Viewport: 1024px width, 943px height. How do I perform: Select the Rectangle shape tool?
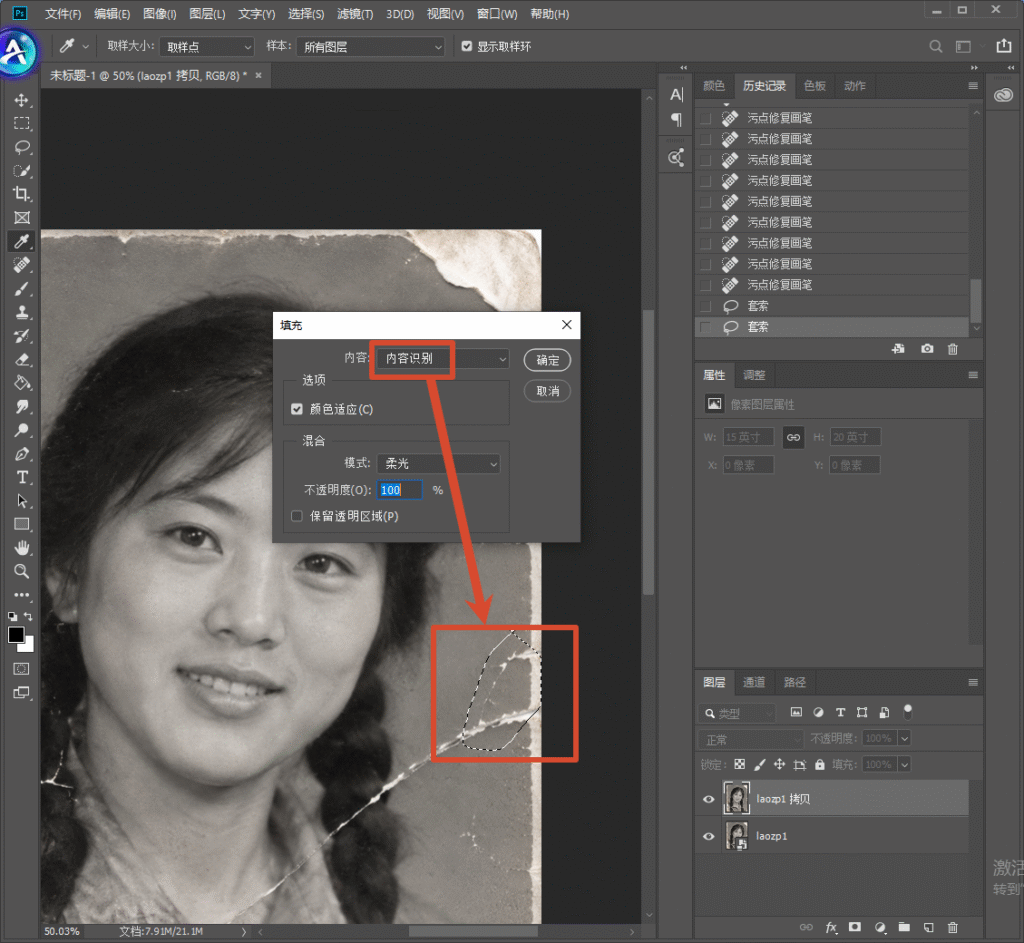[22, 524]
